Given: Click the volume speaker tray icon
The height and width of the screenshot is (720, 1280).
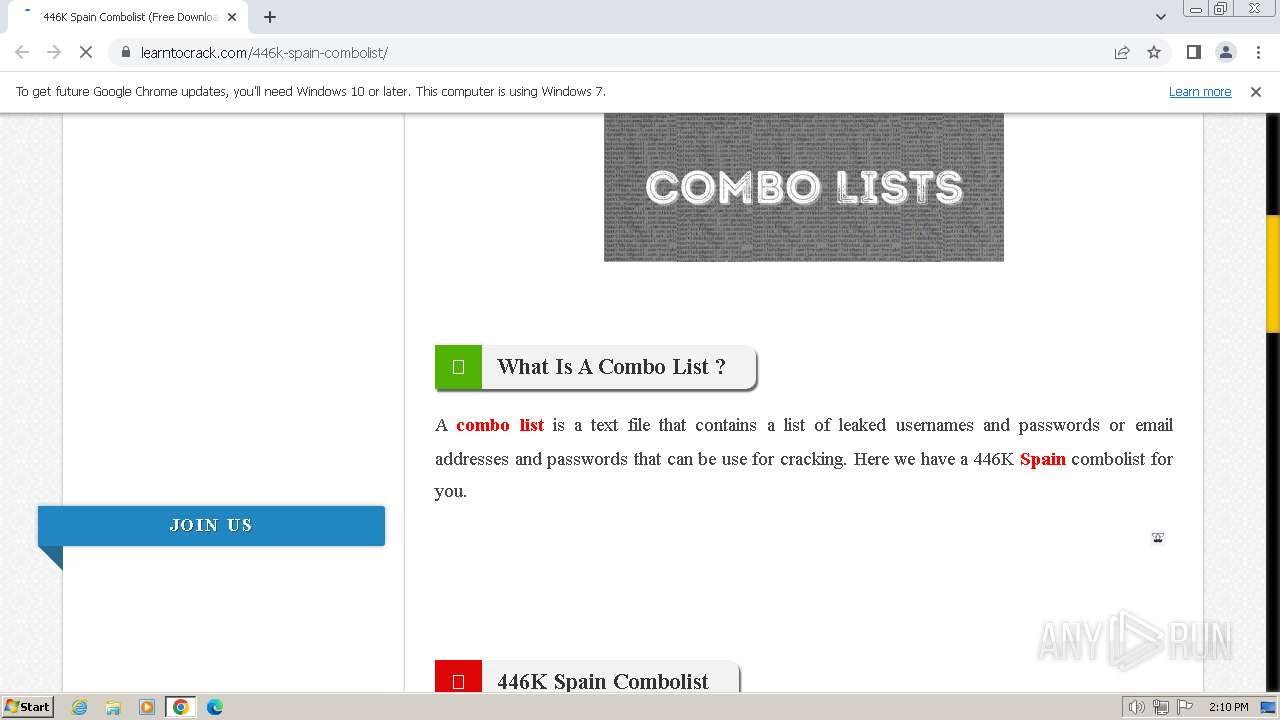Looking at the screenshot, I should point(1136,707).
